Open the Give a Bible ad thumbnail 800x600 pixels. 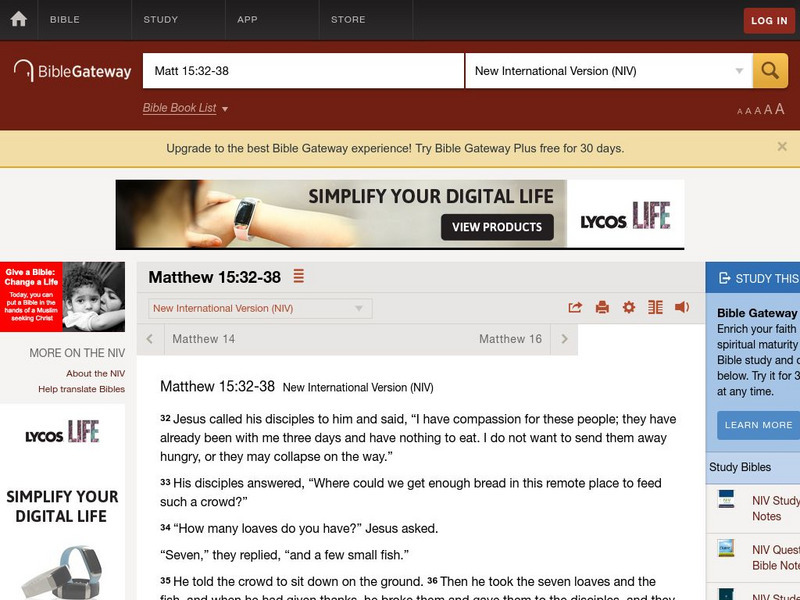(x=62, y=297)
